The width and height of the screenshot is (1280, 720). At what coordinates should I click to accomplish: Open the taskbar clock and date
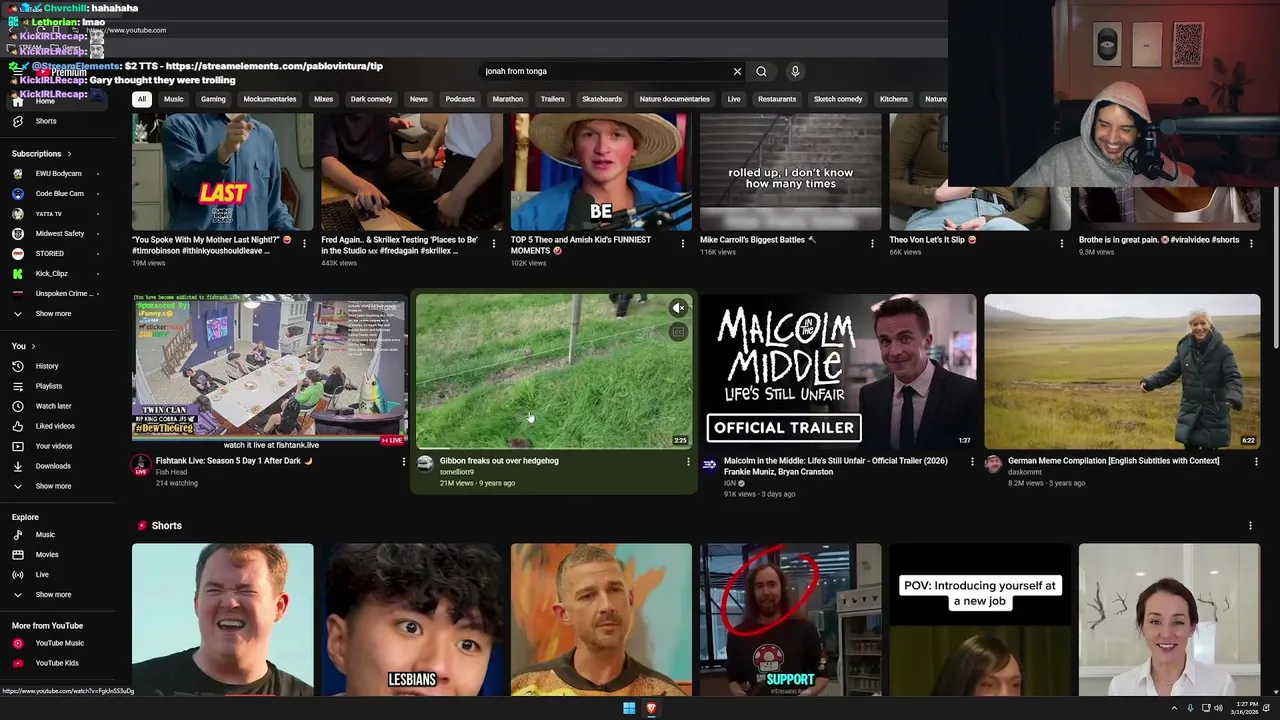tap(1245, 708)
